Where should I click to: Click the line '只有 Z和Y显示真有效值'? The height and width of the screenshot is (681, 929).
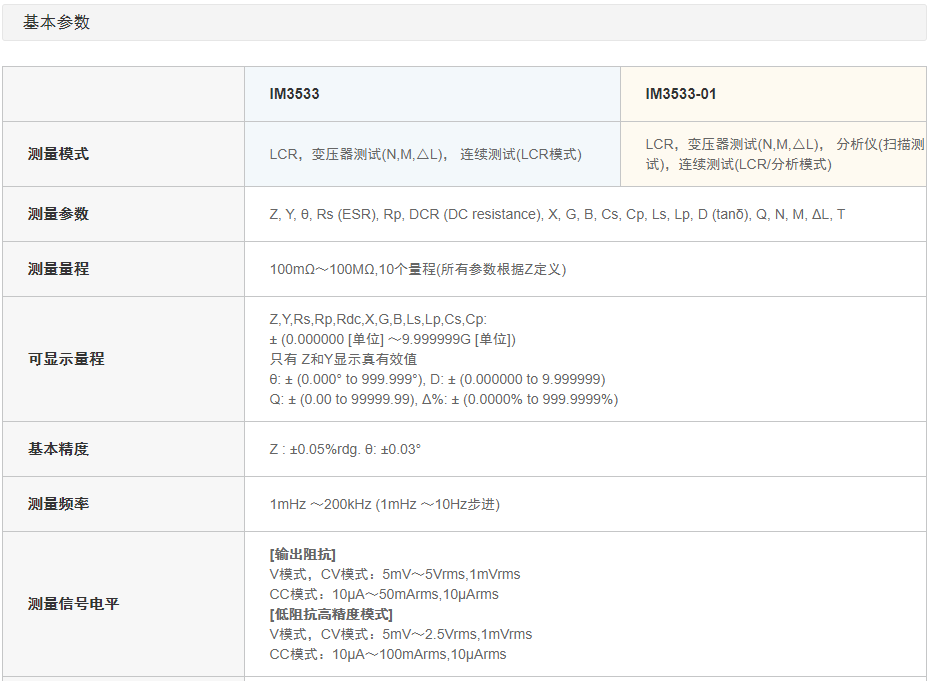pyautogui.click(x=343, y=359)
